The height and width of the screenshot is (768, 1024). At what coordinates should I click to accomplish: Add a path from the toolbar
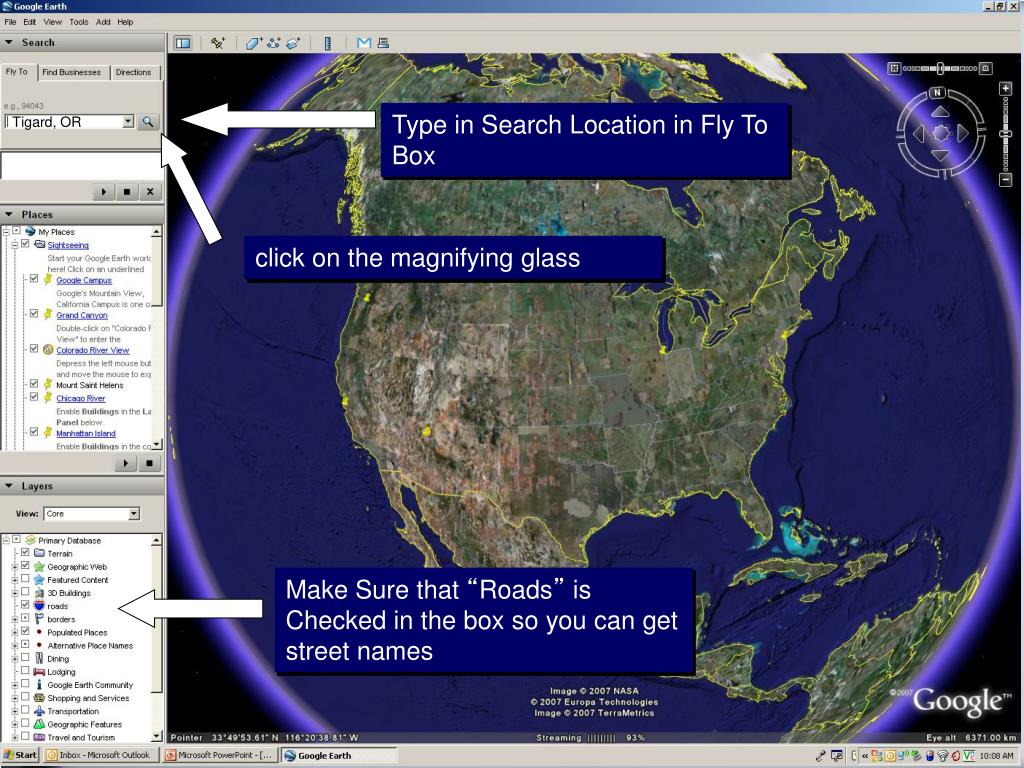click(x=274, y=43)
